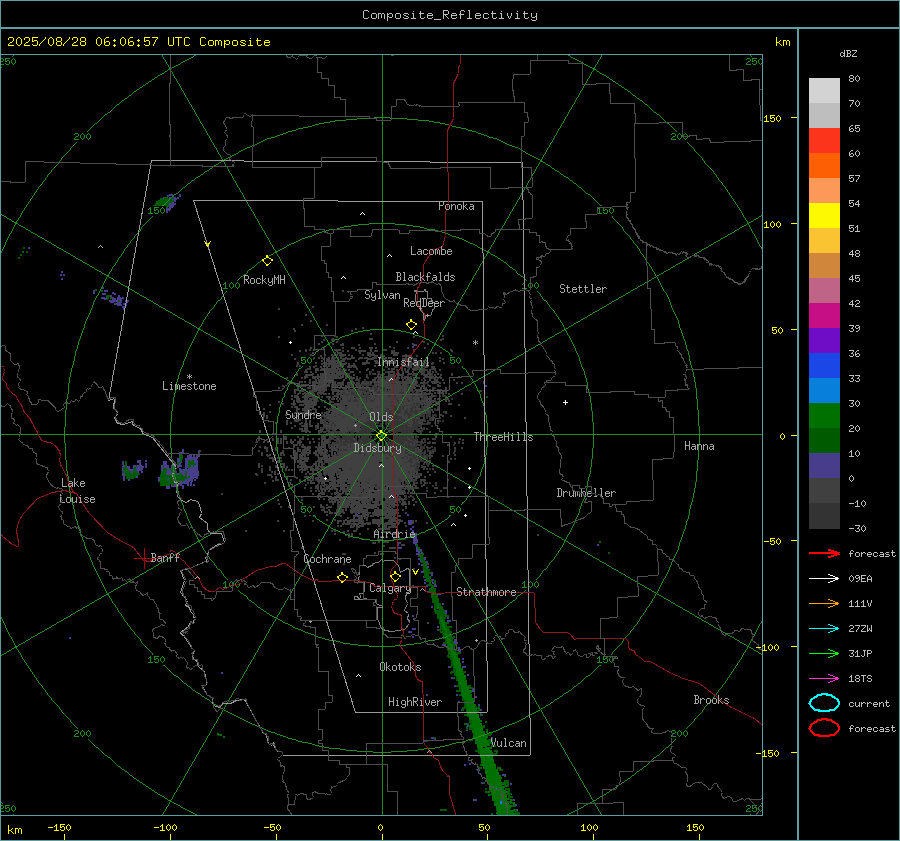Select the 33 dBZ blue swatch
Viewport: 900px width, 841px height.
click(824, 390)
